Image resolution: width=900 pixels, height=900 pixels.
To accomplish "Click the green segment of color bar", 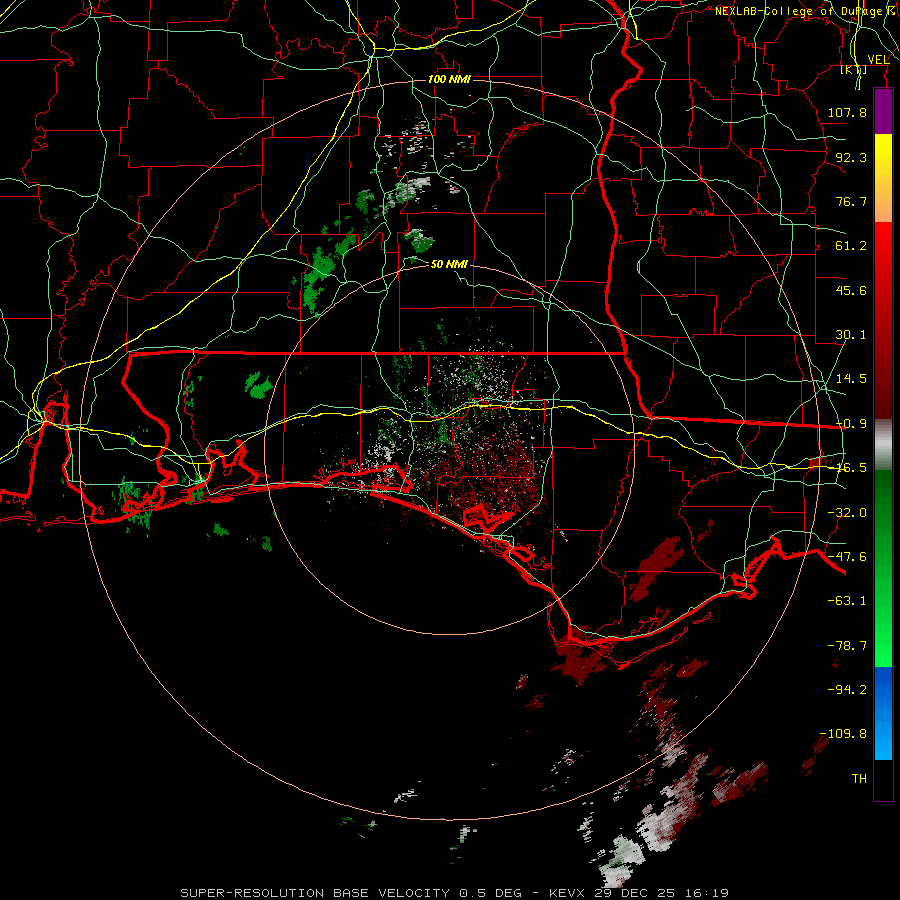I will point(883,568).
